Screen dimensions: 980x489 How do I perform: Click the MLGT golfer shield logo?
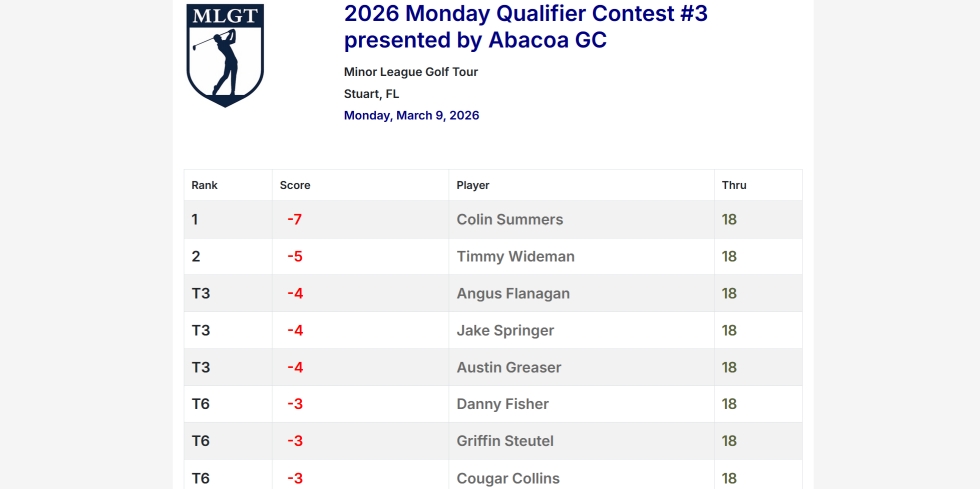(x=225, y=56)
